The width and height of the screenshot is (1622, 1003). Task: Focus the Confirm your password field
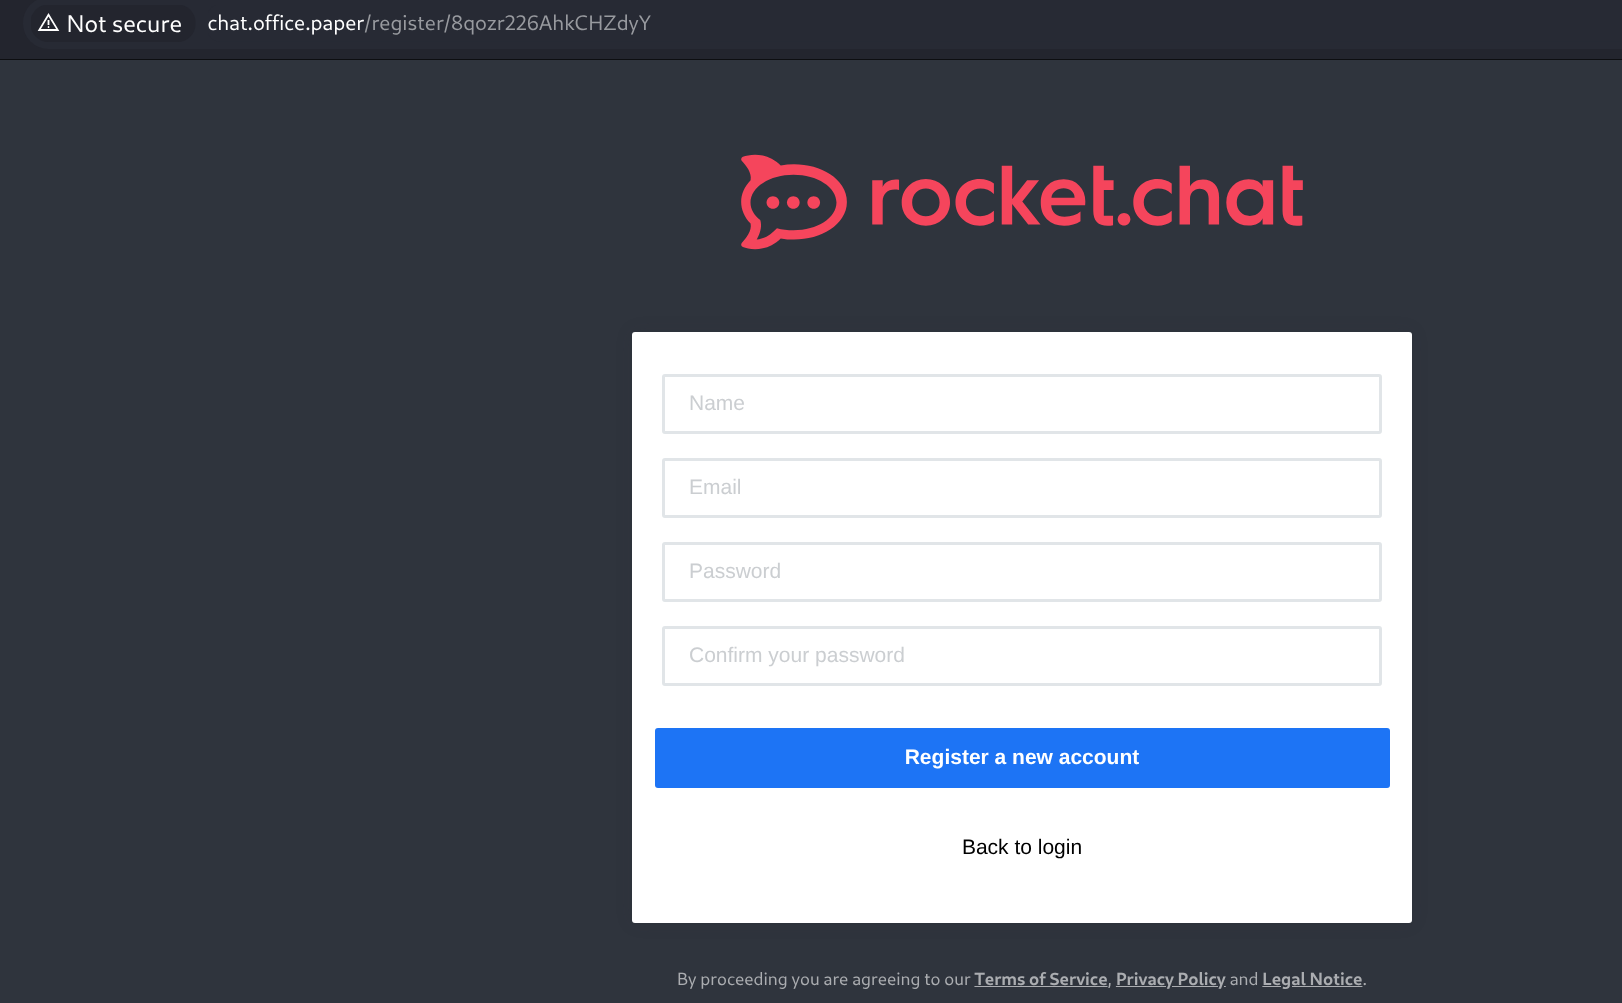click(x=1021, y=656)
